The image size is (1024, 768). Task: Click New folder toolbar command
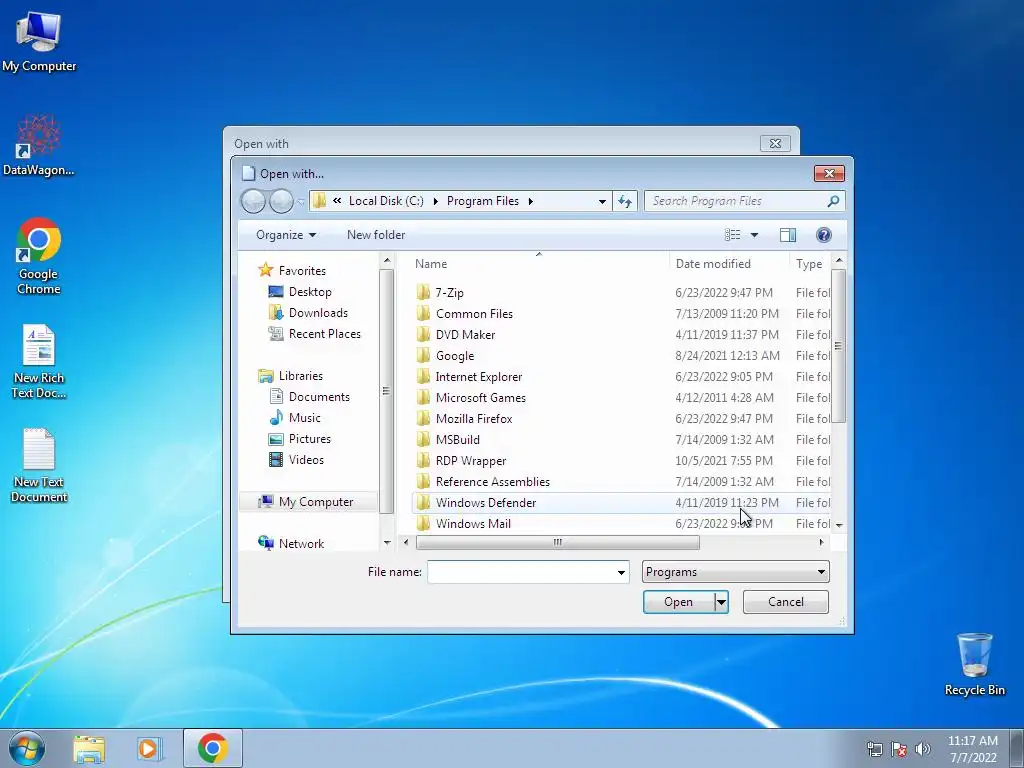(x=376, y=235)
